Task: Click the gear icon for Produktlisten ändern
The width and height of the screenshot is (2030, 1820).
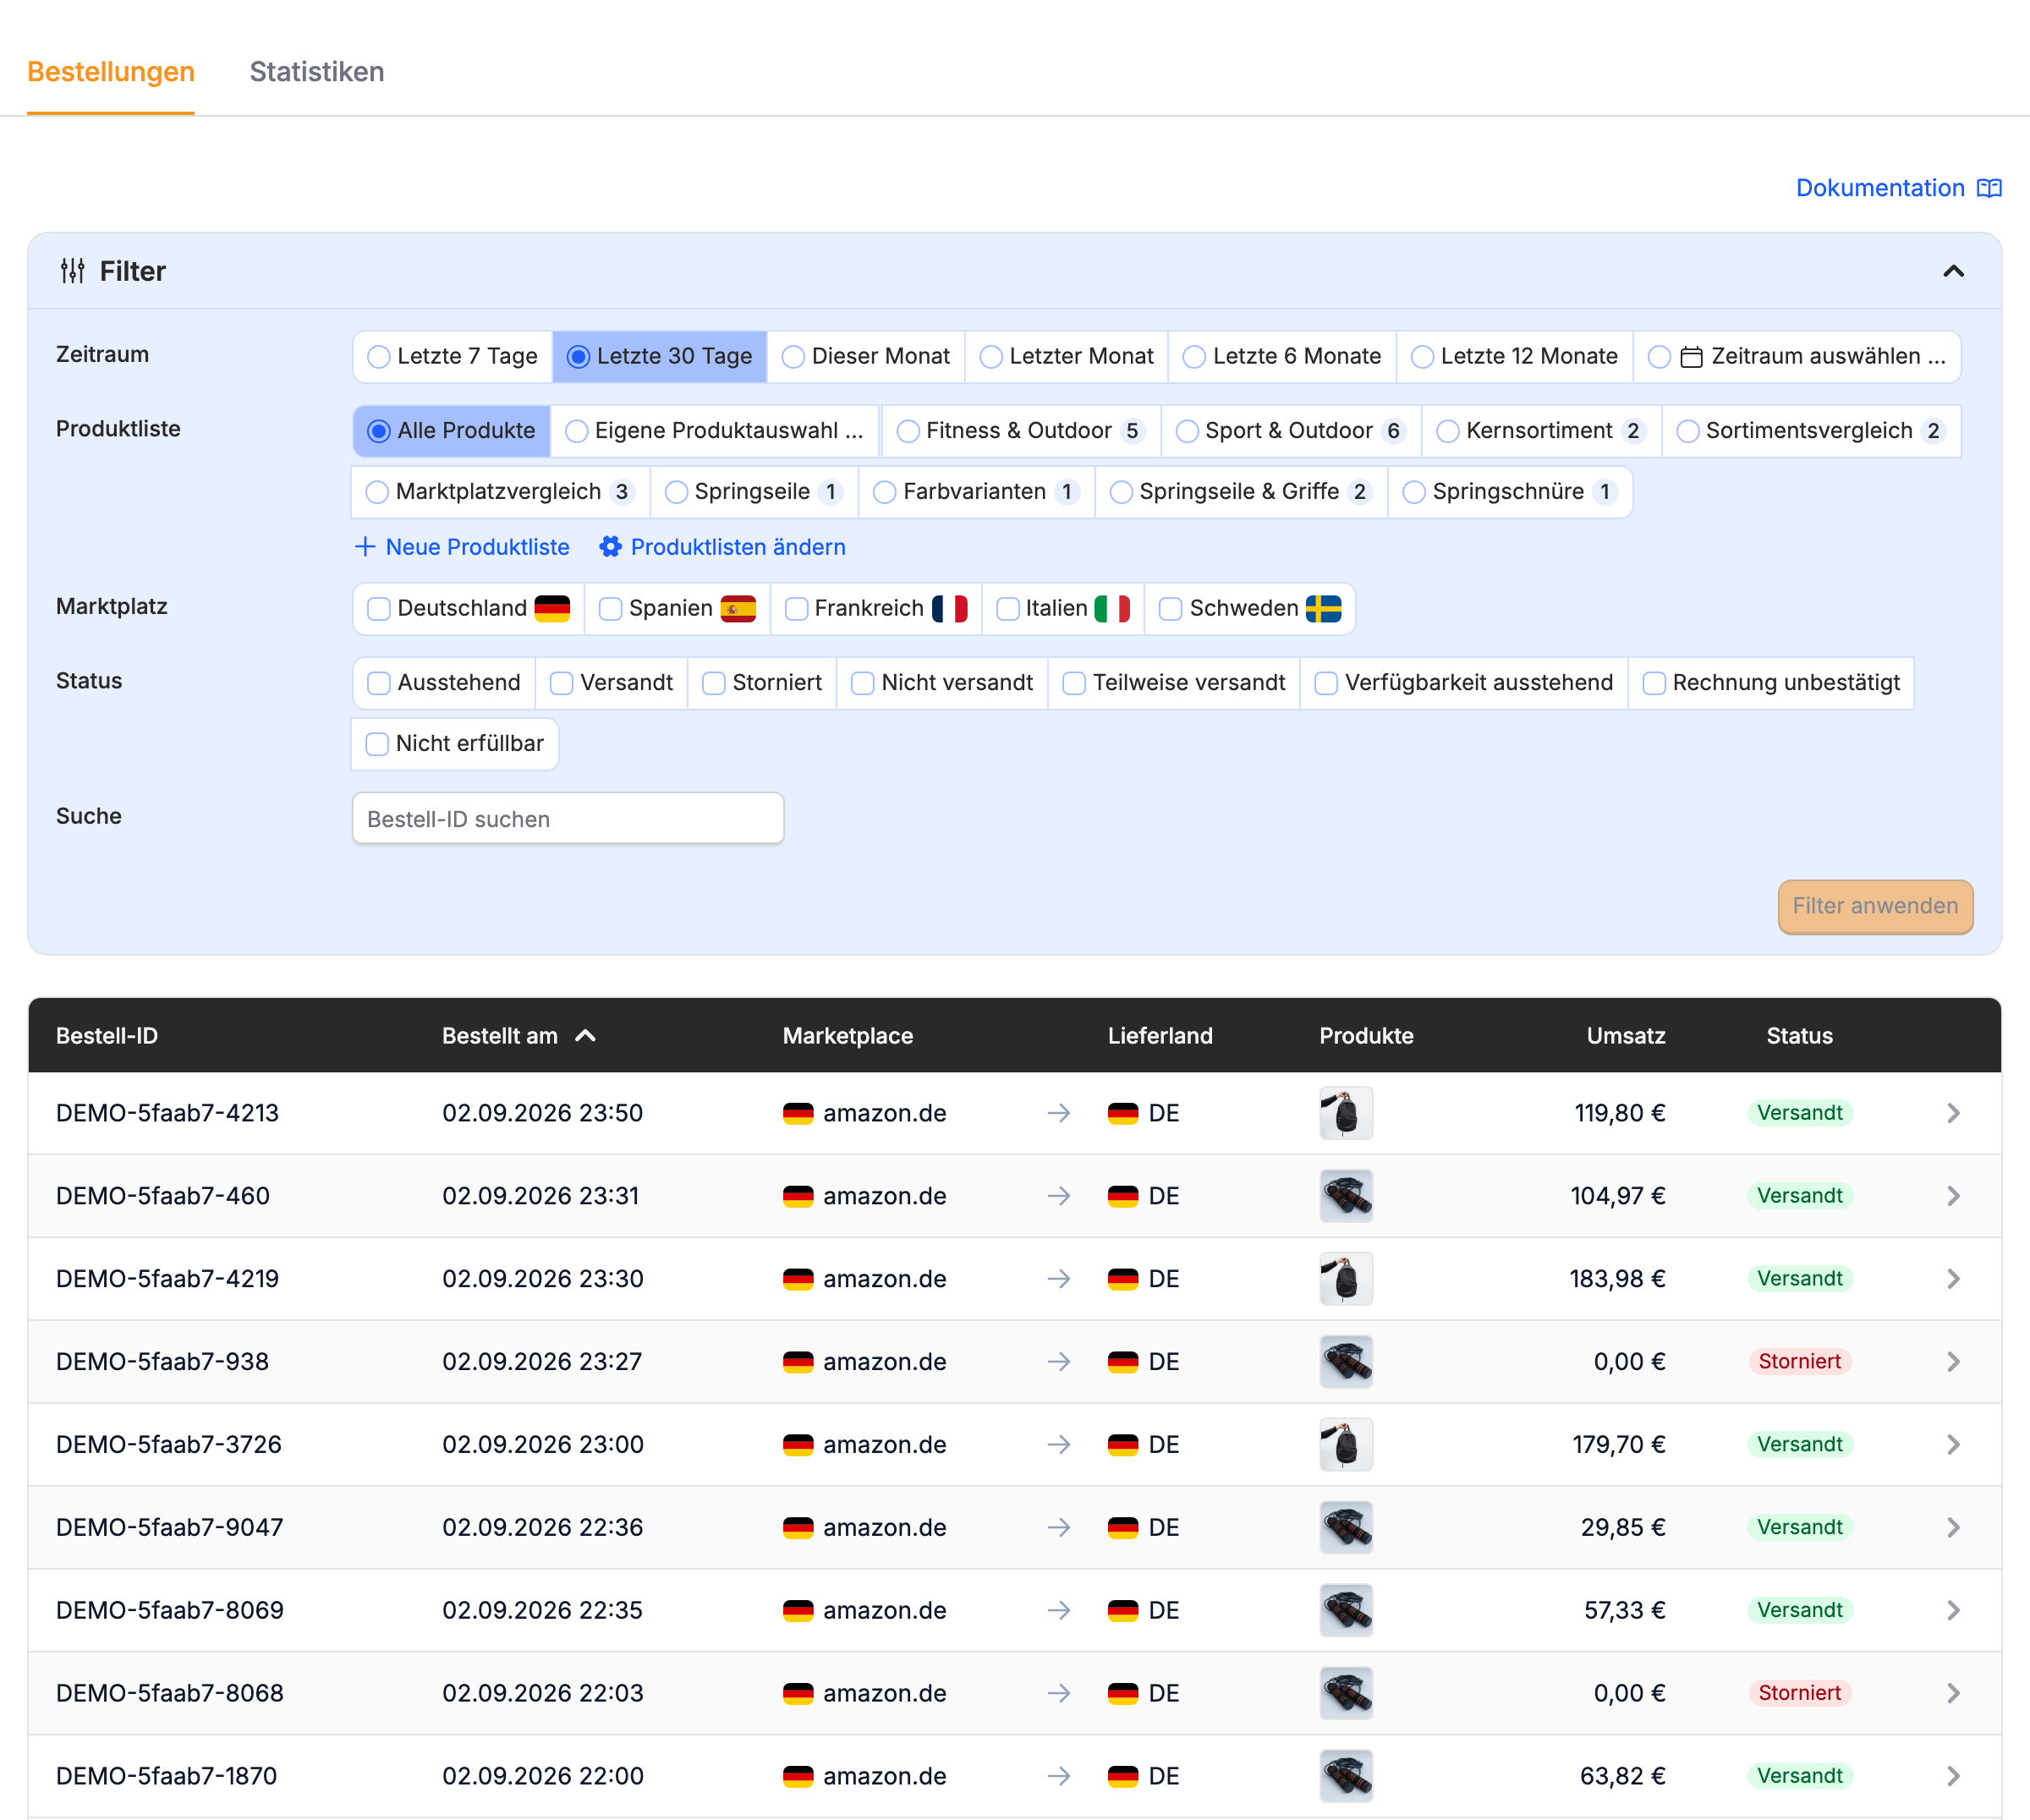Action: tap(610, 547)
